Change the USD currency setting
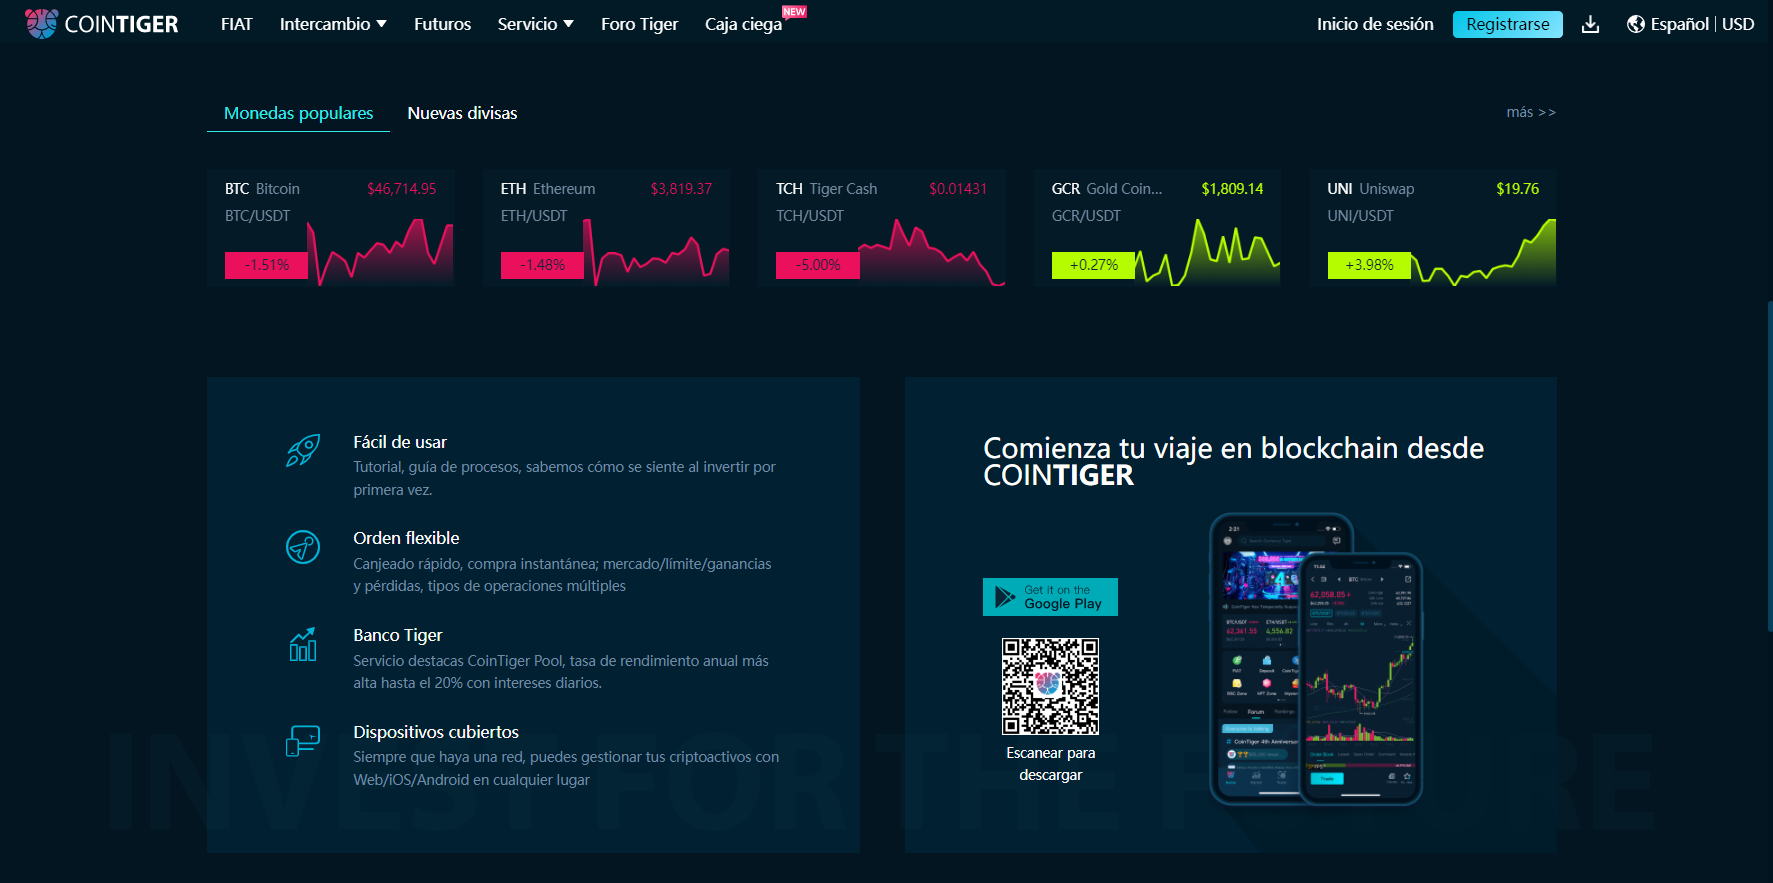The height and width of the screenshot is (883, 1773). point(1738,24)
